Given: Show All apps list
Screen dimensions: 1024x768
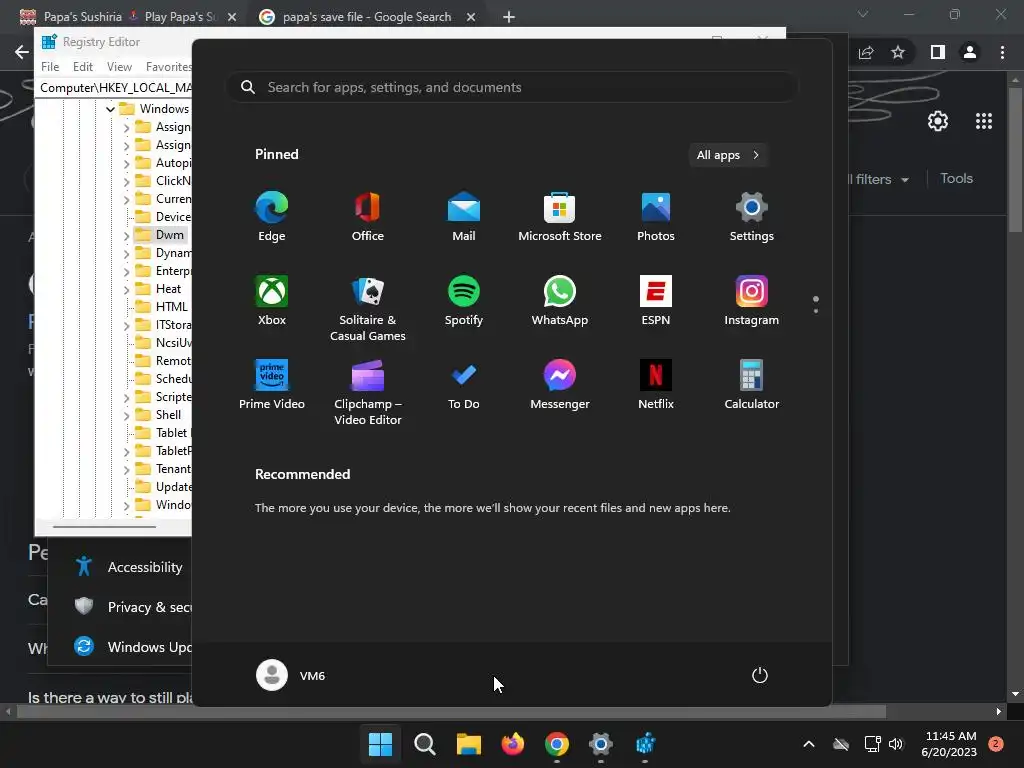Looking at the screenshot, I should pos(728,155).
